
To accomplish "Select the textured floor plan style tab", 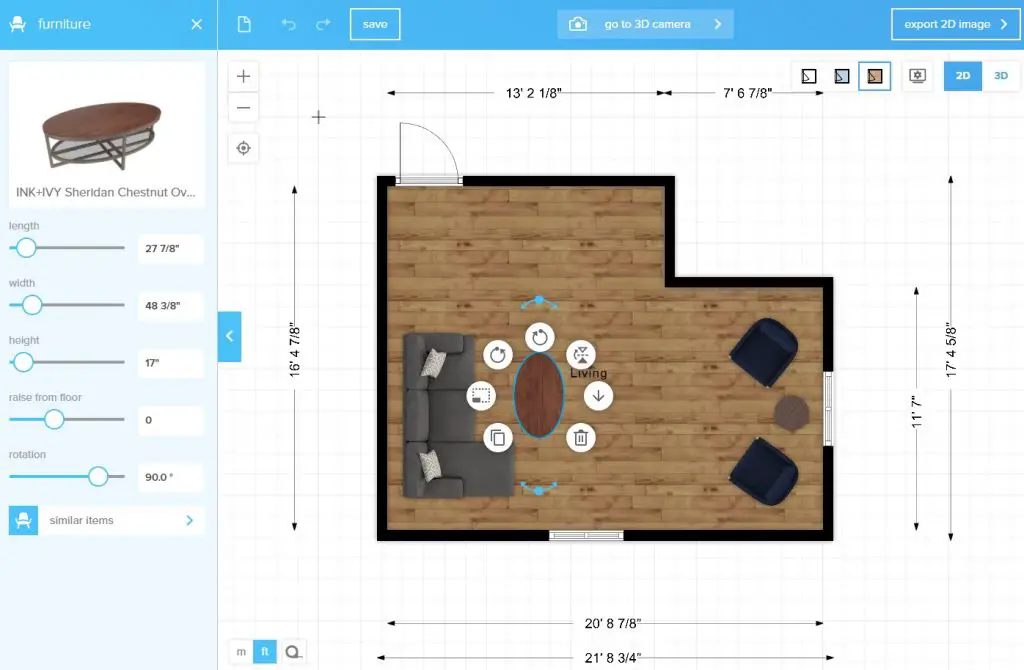I will [874, 75].
